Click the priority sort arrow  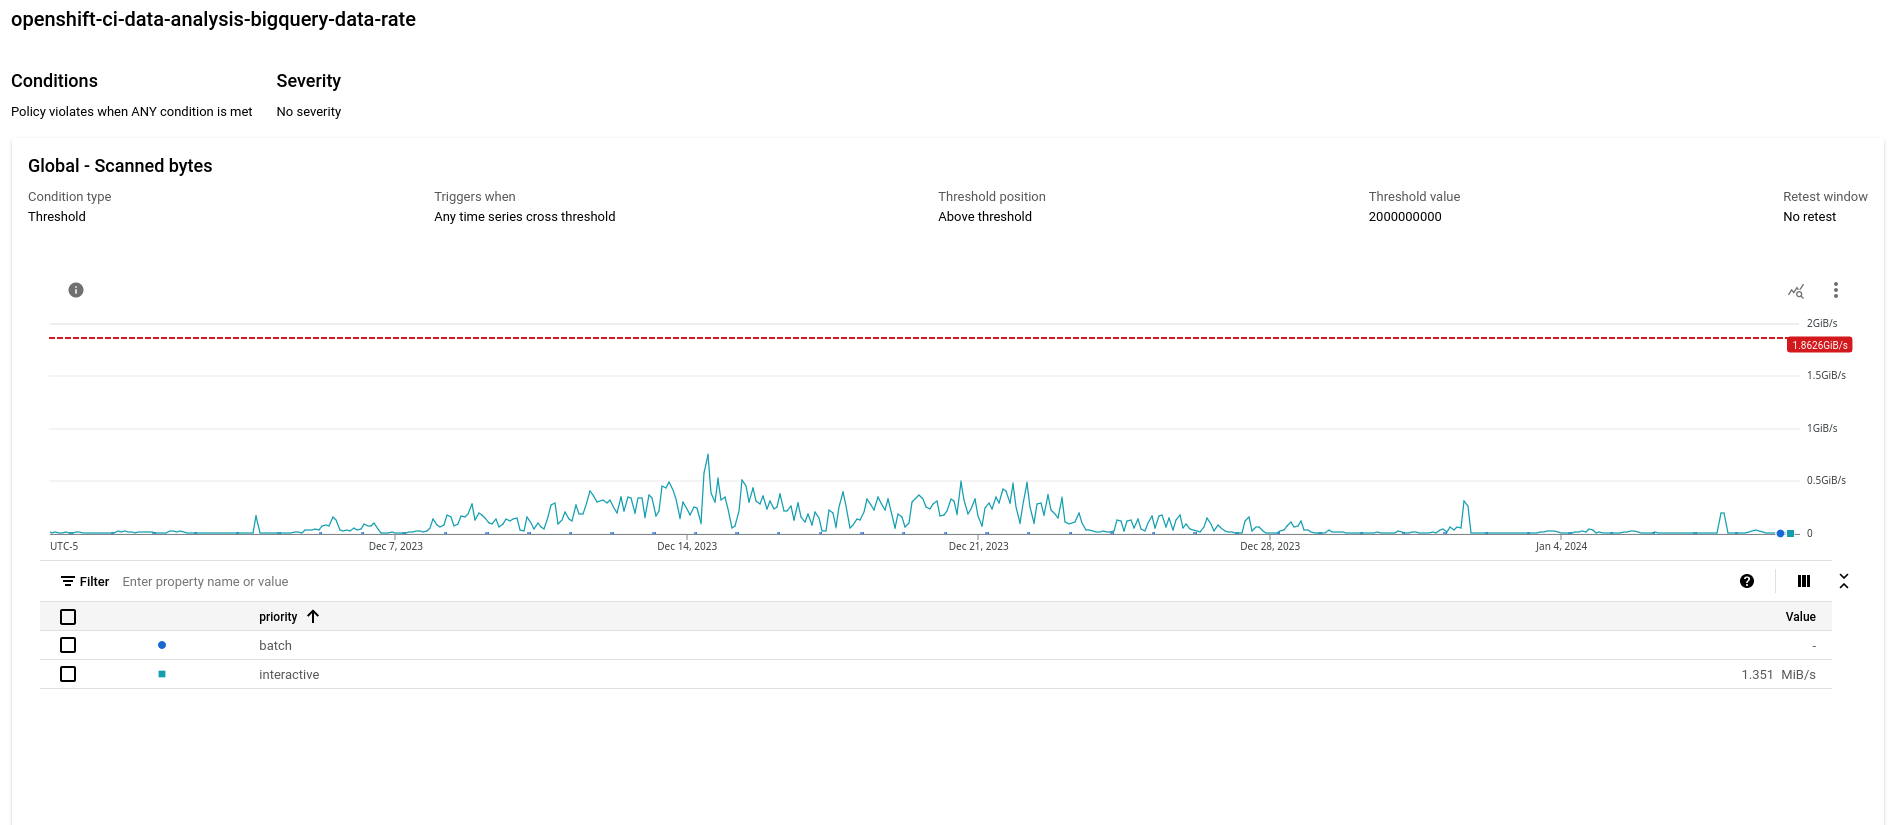313,616
